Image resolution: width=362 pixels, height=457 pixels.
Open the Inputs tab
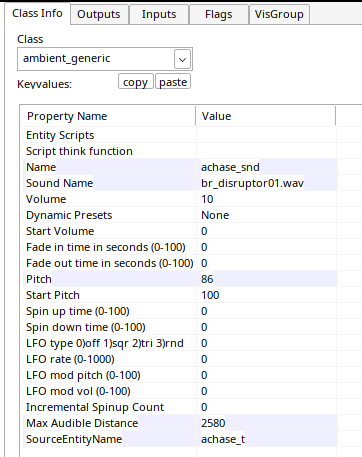159,14
